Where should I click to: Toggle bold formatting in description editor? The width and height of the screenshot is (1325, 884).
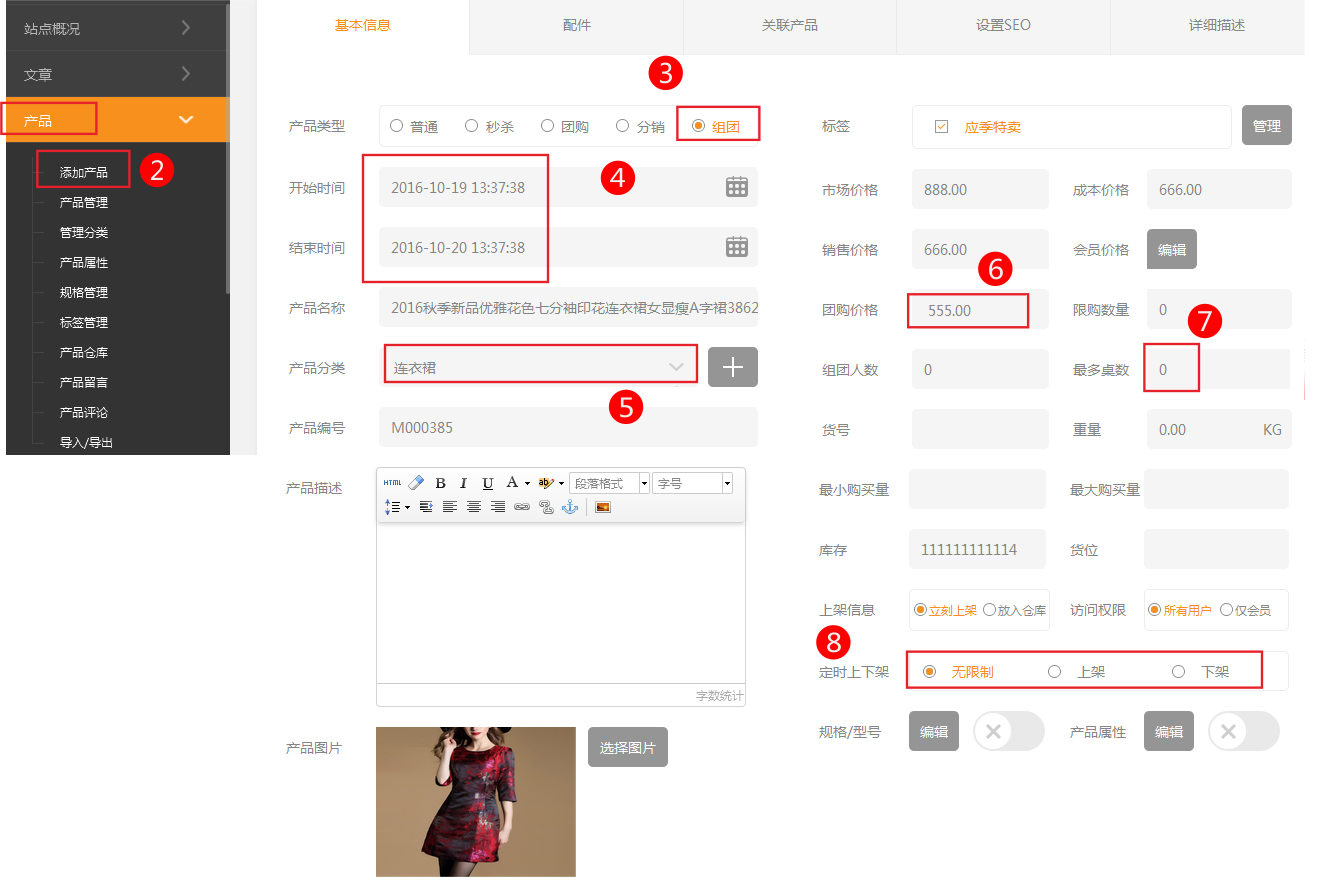click(440, 483)
